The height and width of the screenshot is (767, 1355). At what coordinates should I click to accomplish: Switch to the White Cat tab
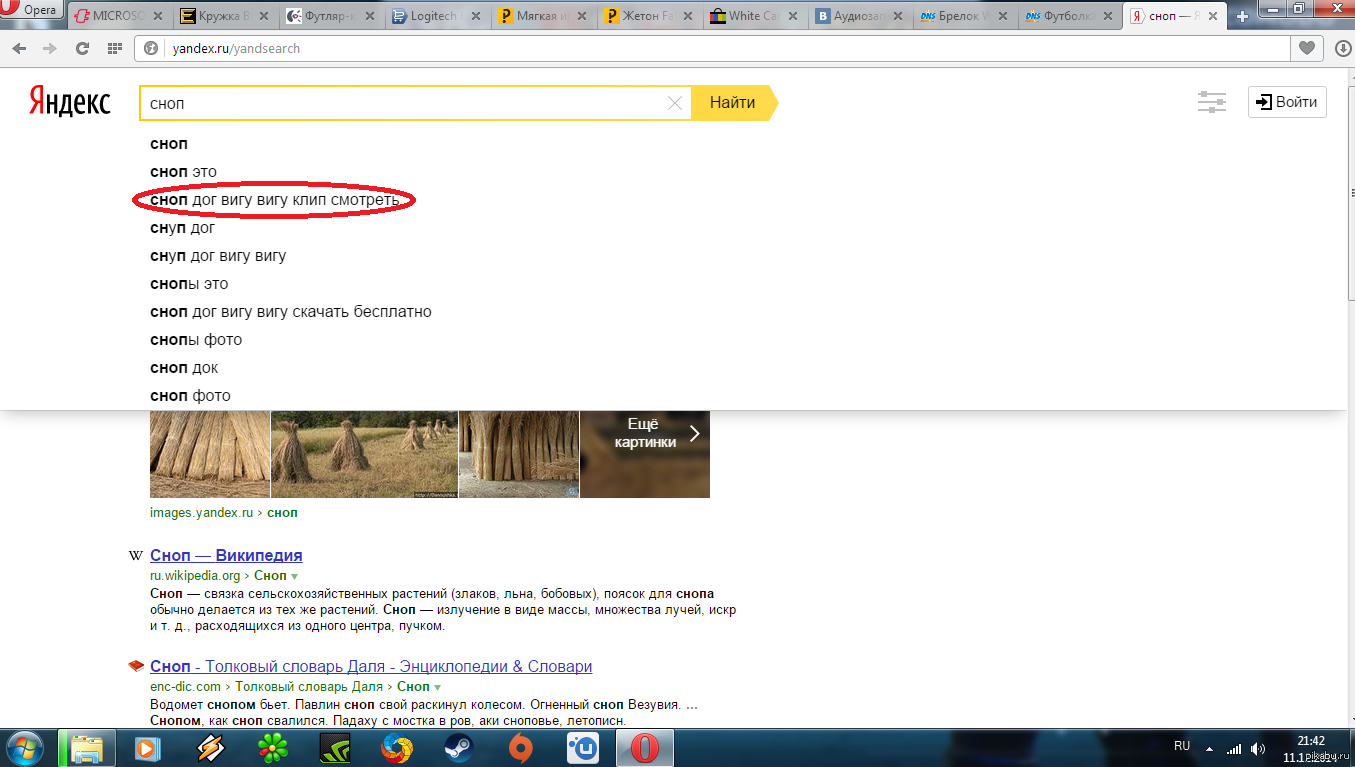752,16
